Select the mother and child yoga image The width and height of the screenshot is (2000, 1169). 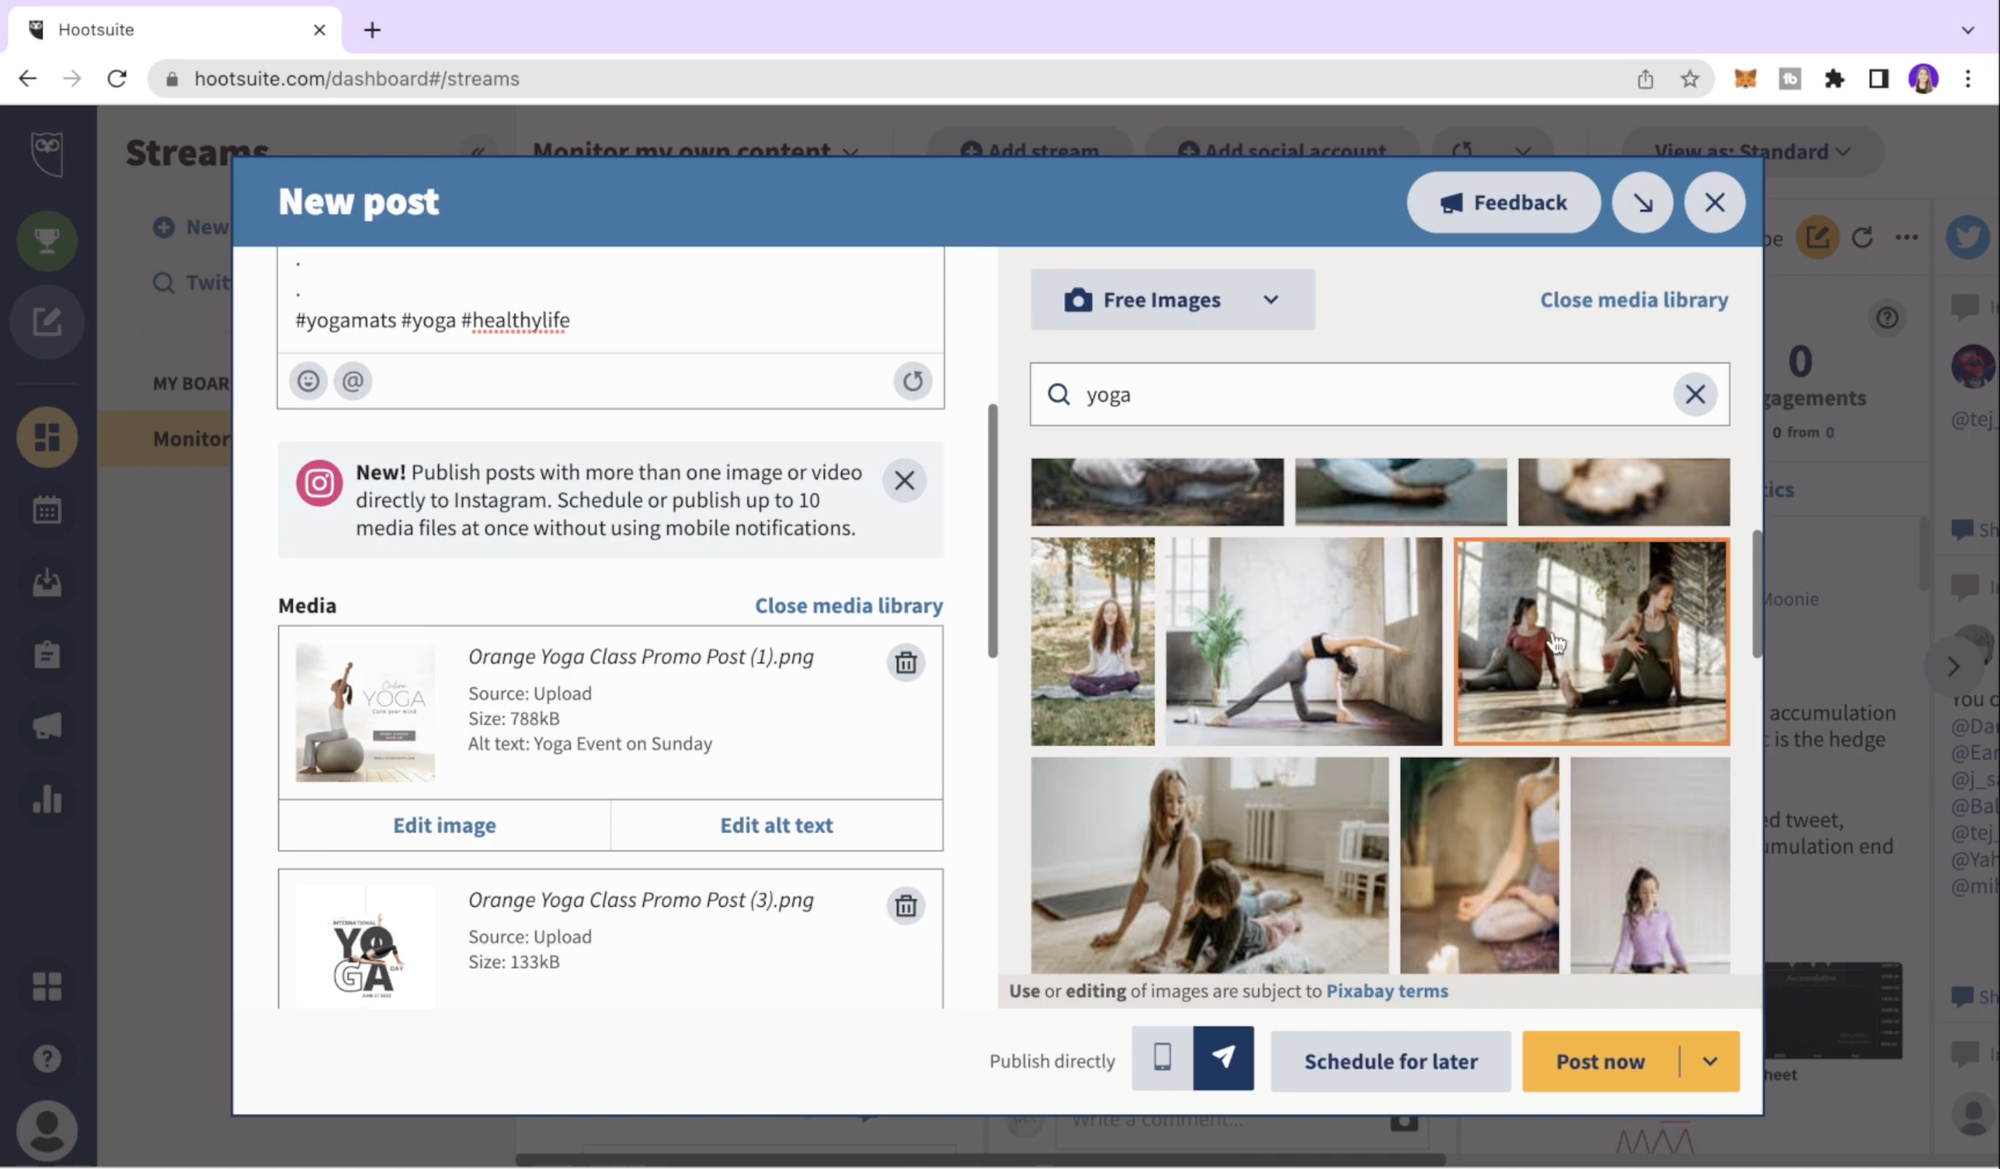[1209, 865]
